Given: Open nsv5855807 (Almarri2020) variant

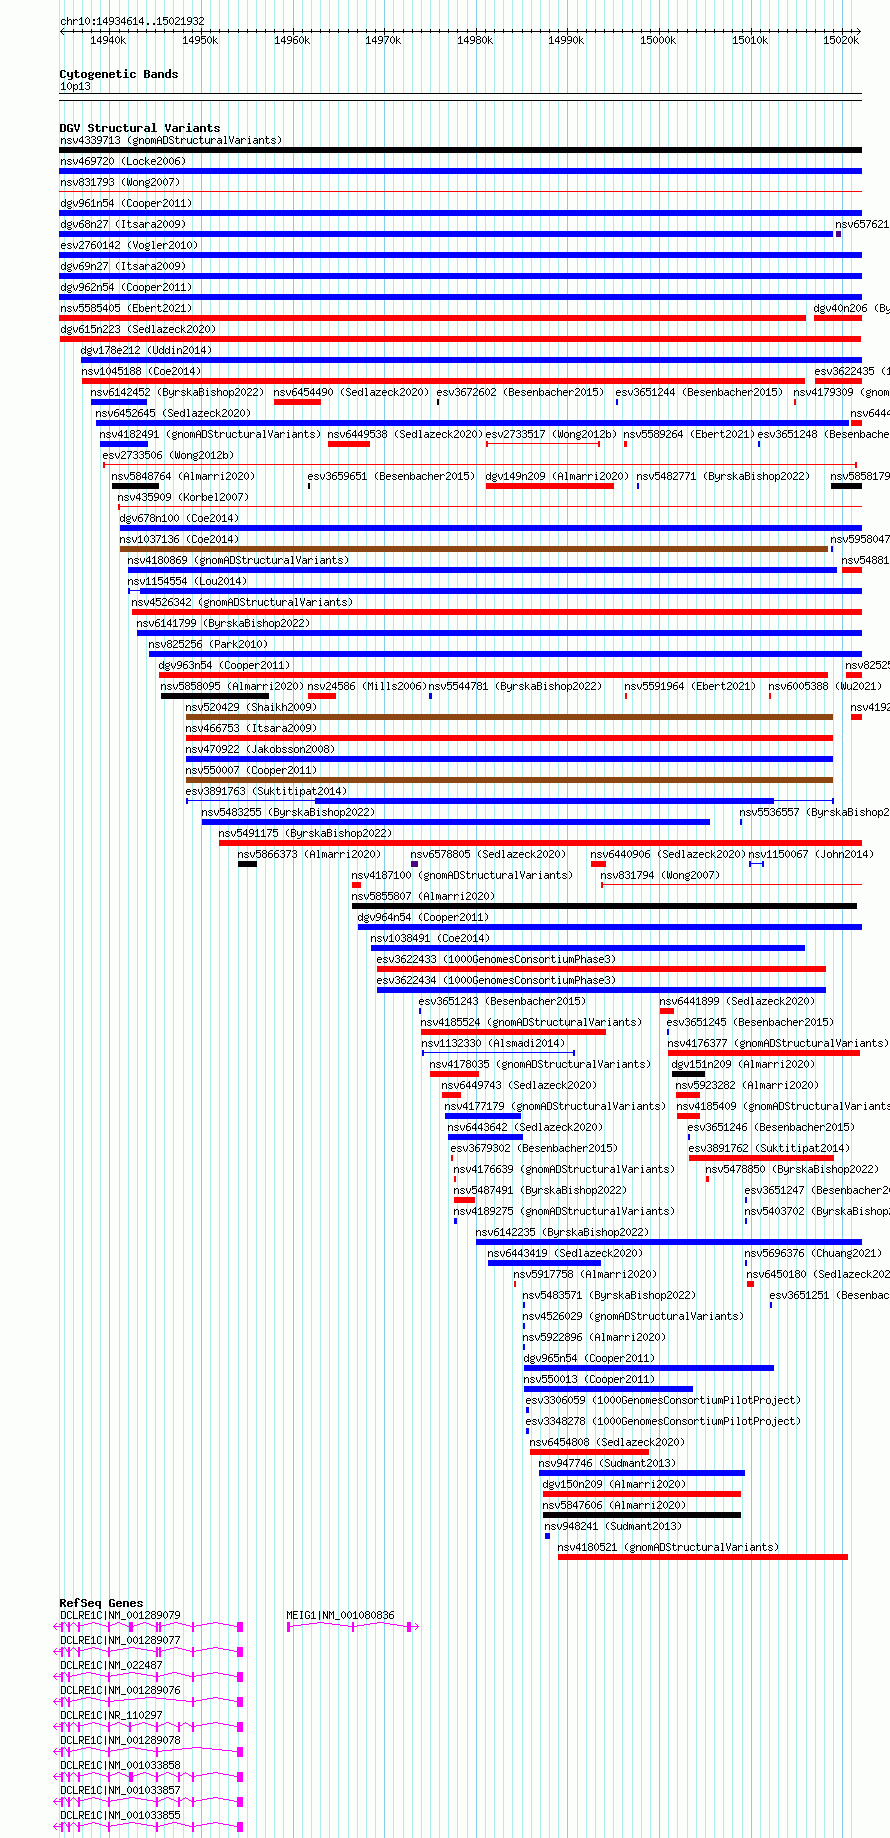Looking at the screenshot, I should (x=604, y=906).
